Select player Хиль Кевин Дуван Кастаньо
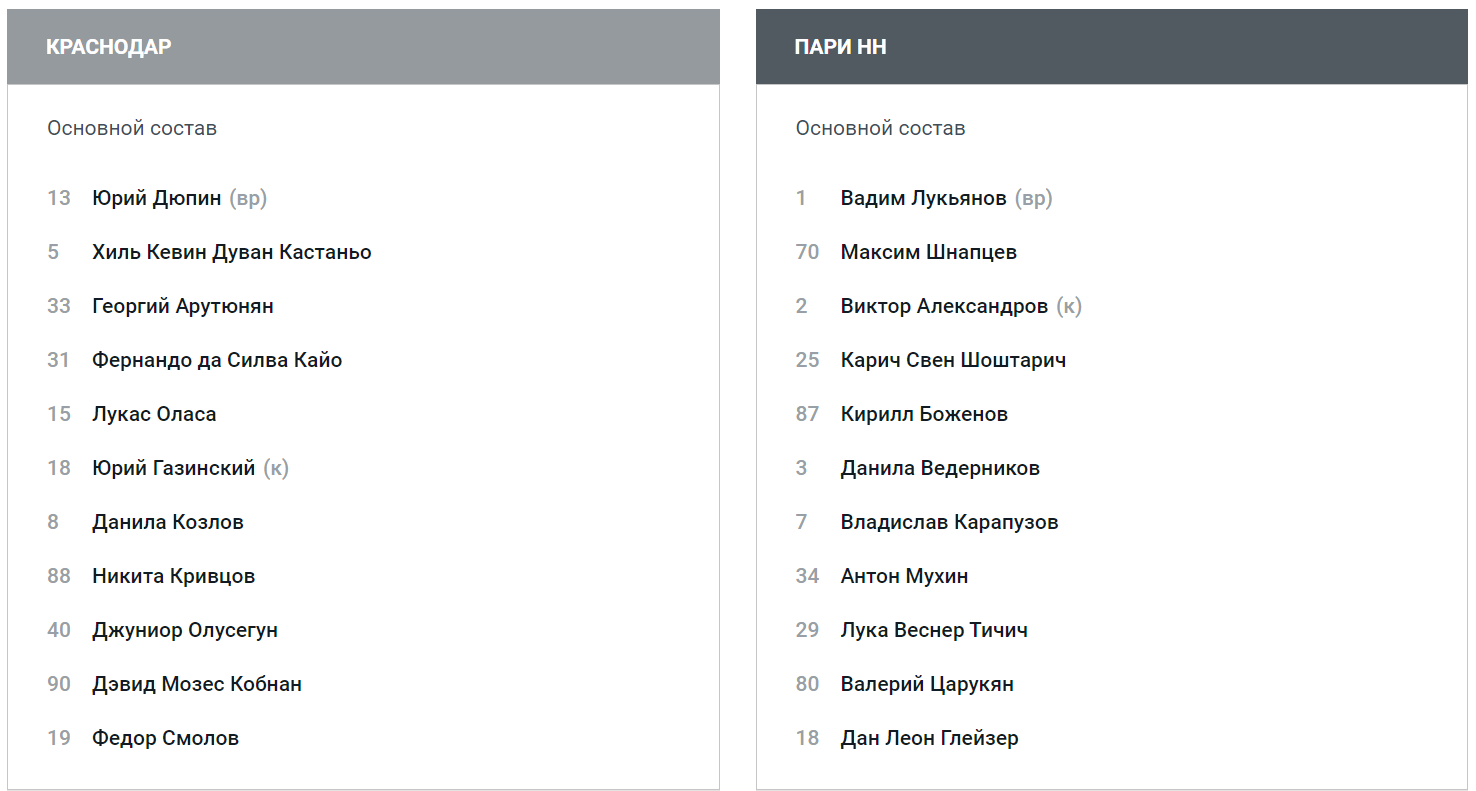The width and height of the screenshot is (1476, 791). tap(231, 252)
